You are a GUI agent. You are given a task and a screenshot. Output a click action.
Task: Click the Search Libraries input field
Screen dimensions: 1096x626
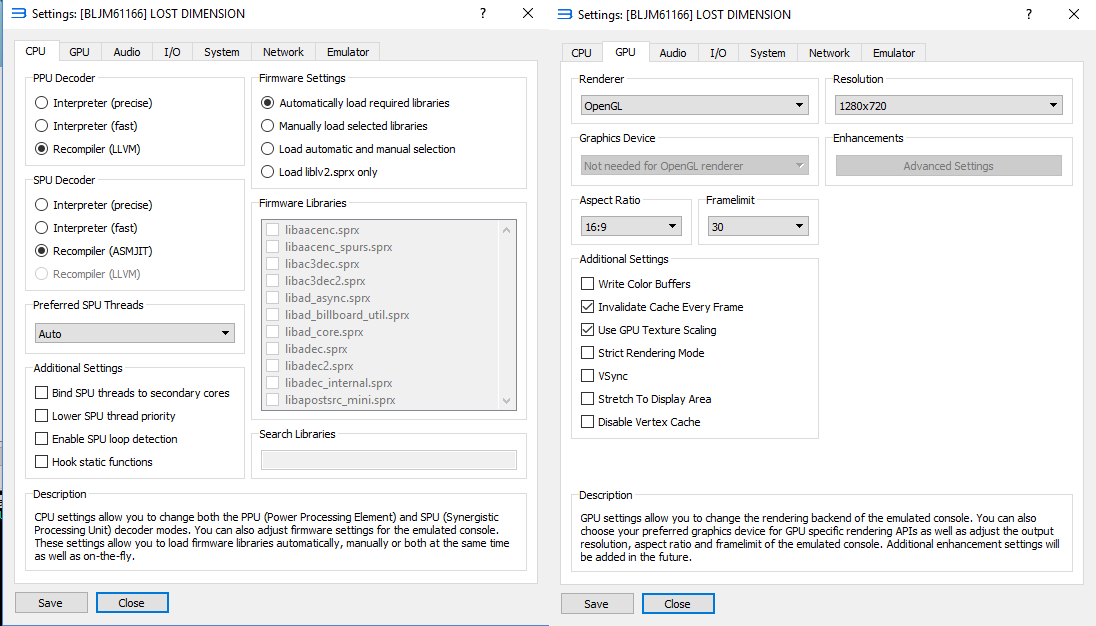pyautogui.click(x=388, y=460)
